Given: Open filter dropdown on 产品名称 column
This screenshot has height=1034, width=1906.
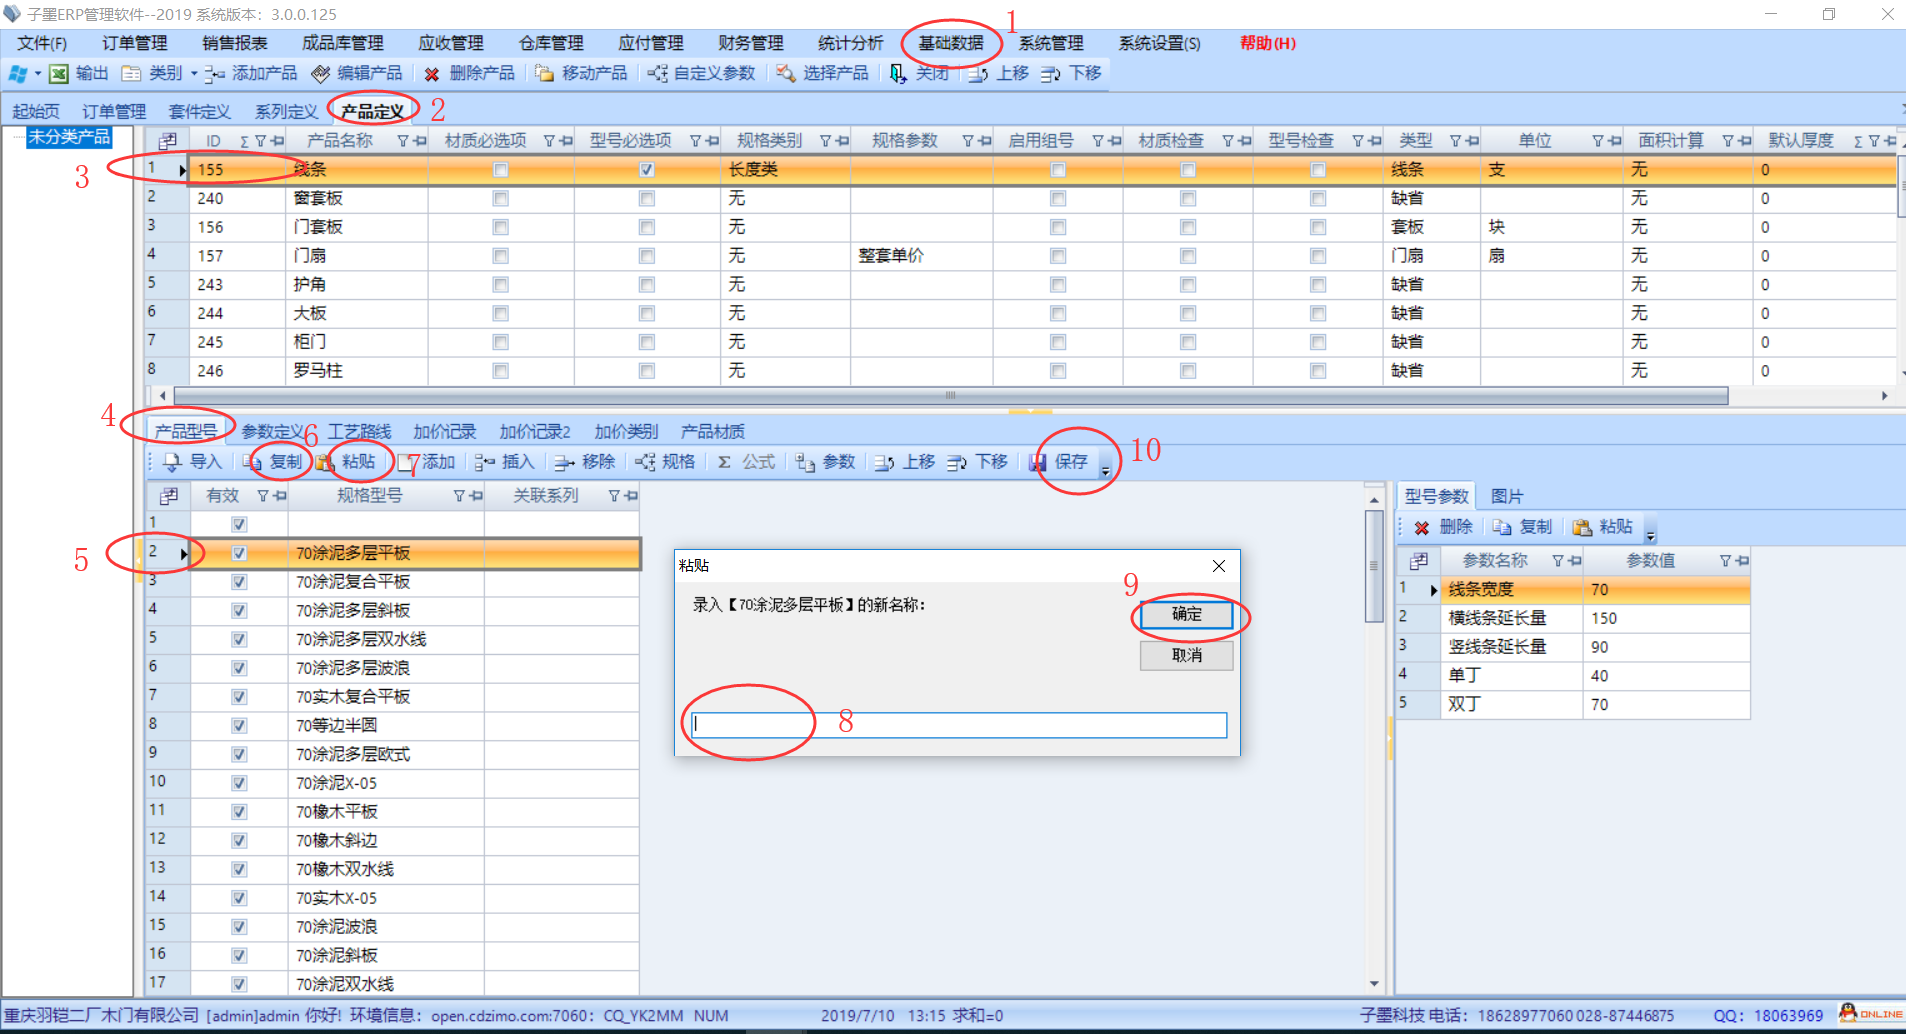Looking at the screenshot, I should pyautogui.click(x=403, y=141).
